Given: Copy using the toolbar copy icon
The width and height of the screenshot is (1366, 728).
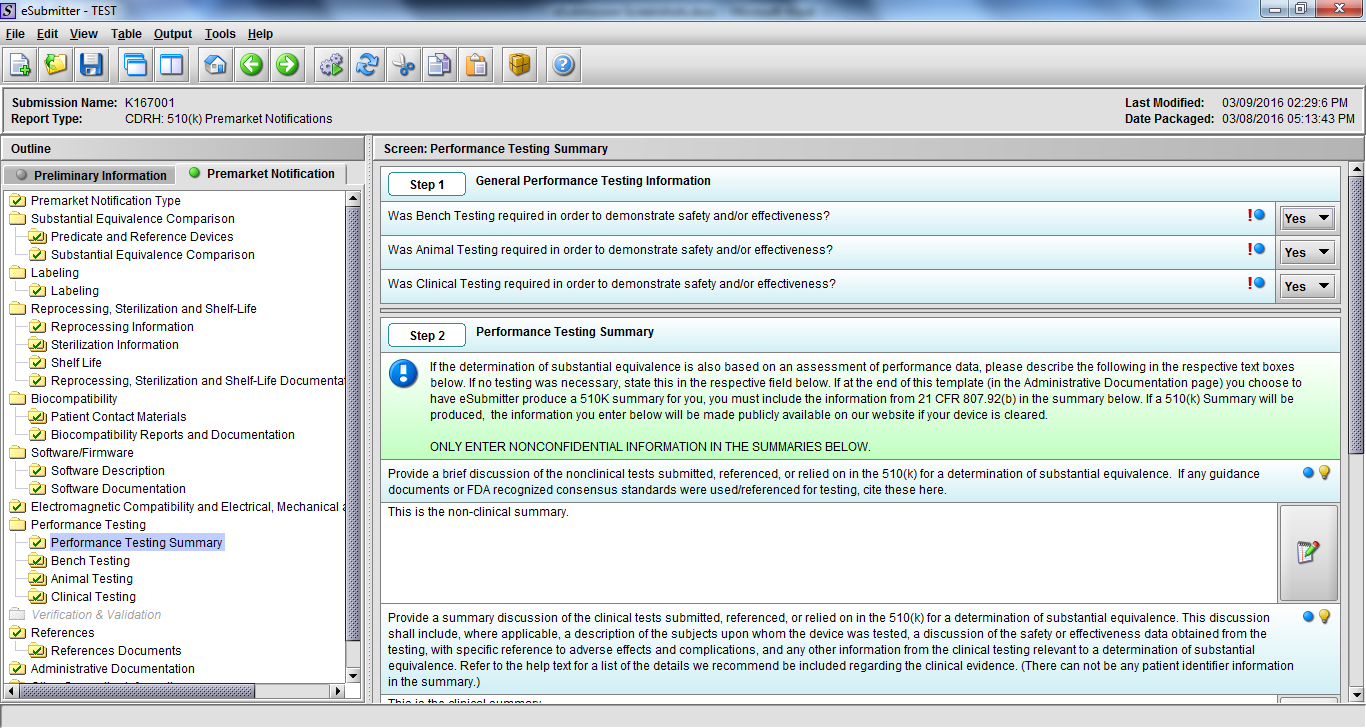Looking at the screenshot, I should point(439,65).
